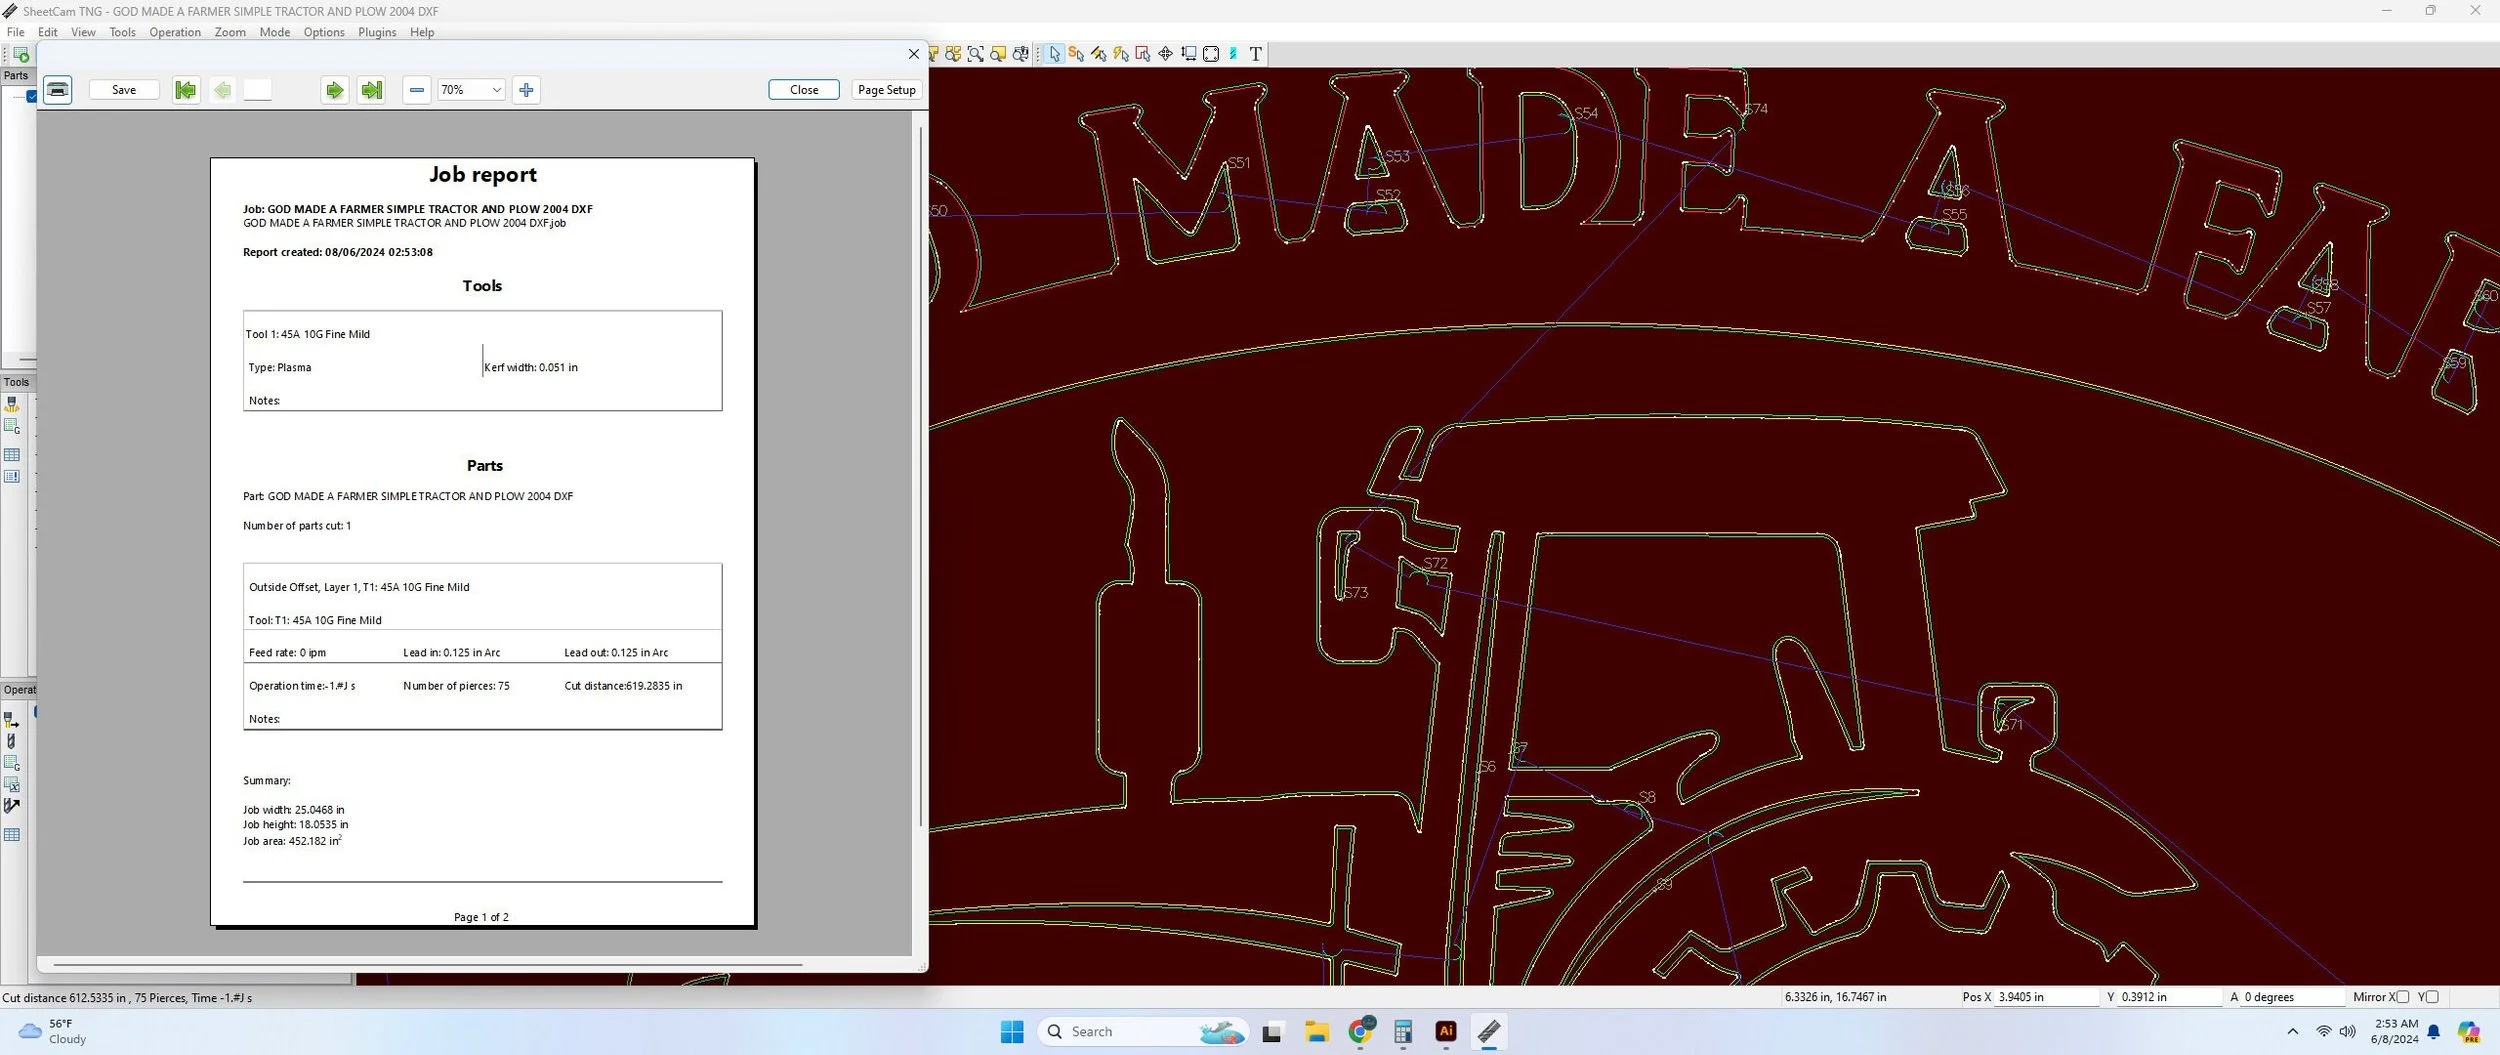Open the Options menu
Viewport: 2500px width, 1055px height.
[x=324, y=32]
